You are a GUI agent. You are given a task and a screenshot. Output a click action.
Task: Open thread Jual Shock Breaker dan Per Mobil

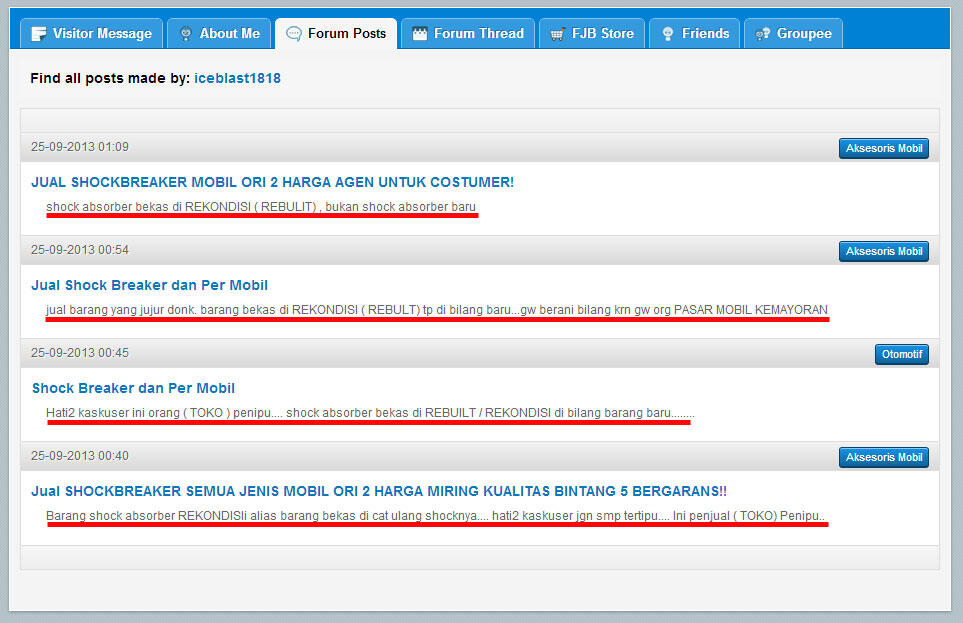[149, 285]
